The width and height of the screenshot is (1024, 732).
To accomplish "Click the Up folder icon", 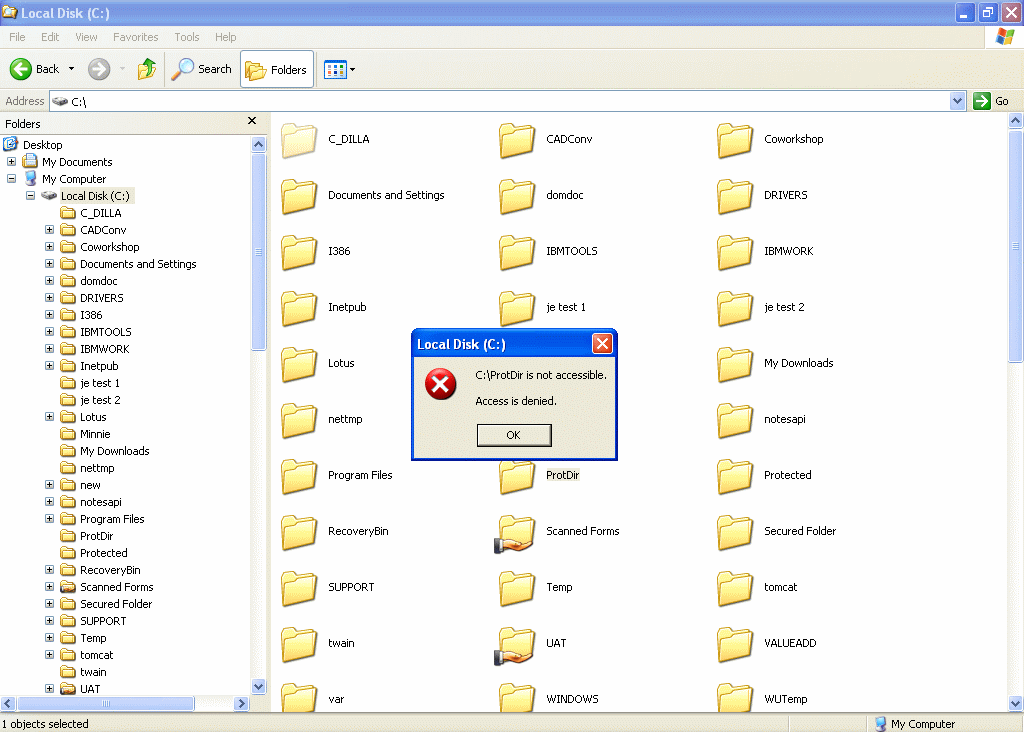I will tap(147, 69).
